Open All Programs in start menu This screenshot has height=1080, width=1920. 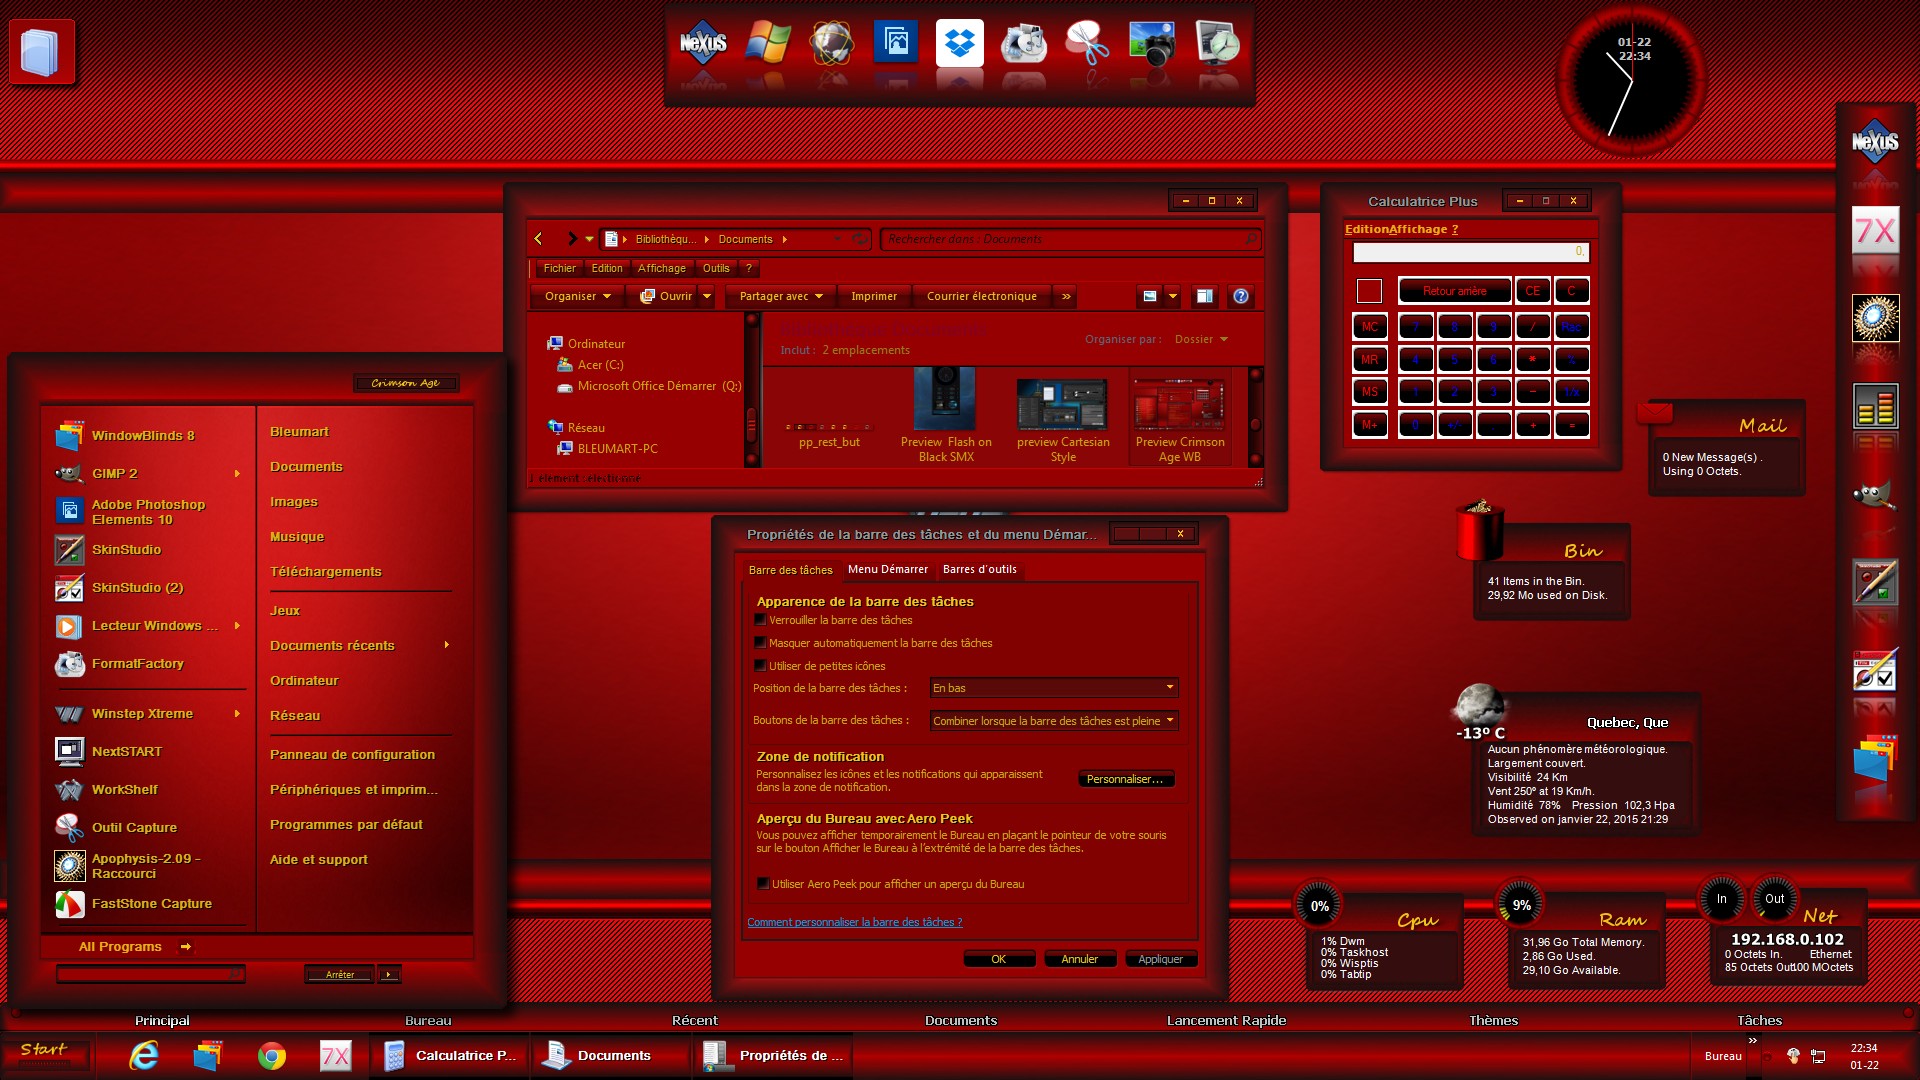click(x=135, y=946)
